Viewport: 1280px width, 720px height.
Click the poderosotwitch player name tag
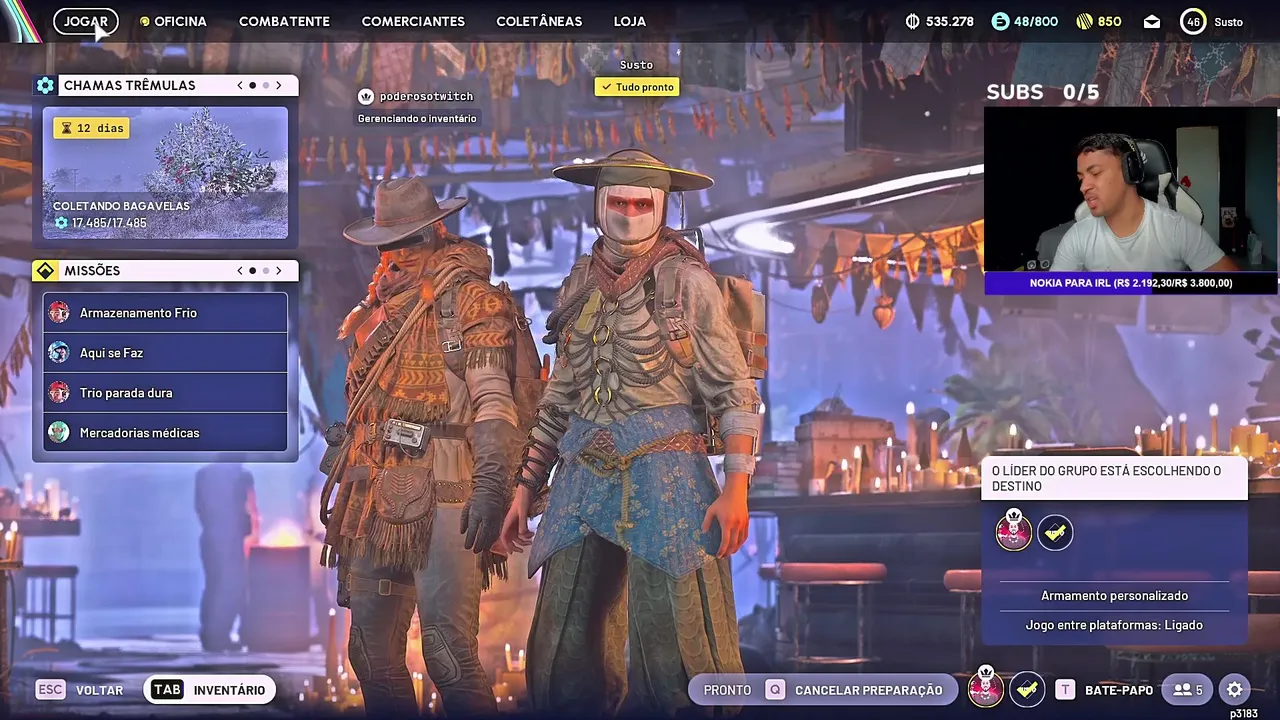426,96
